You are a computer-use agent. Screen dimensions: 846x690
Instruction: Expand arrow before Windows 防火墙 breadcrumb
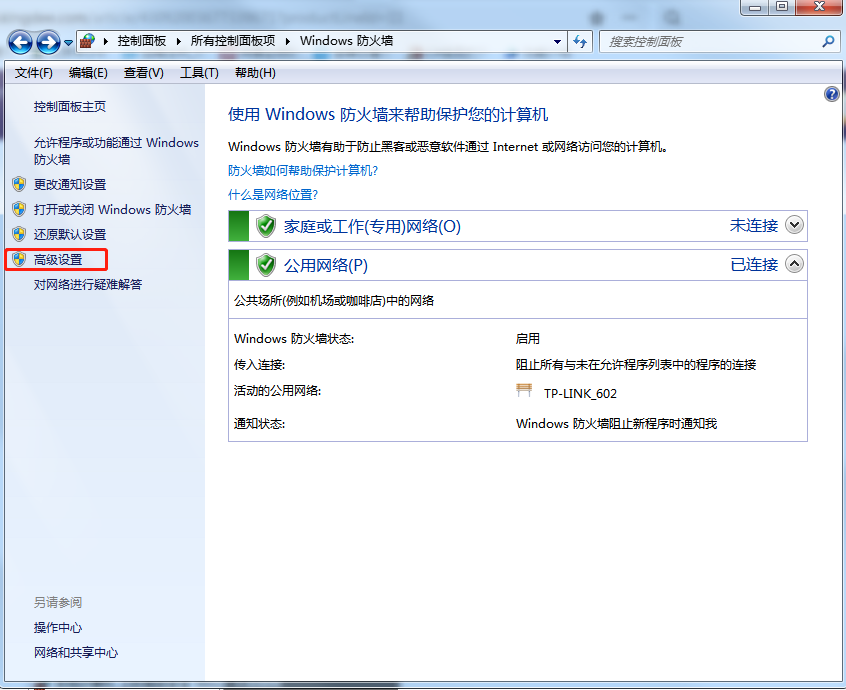[288, 41]
